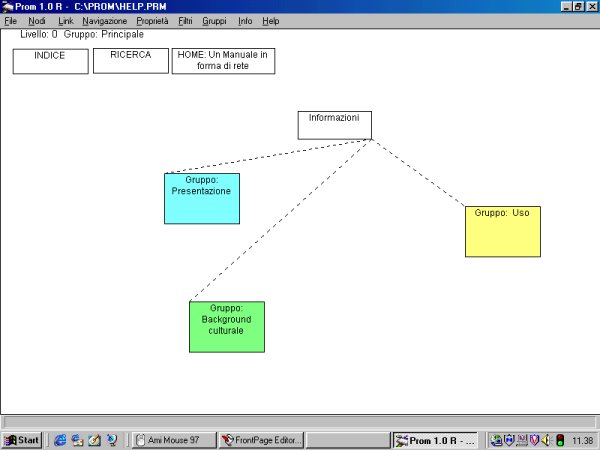The width and height of the screenshot is (600, 450).
Task: Open the Nodi menu
Action: (37, 21)
